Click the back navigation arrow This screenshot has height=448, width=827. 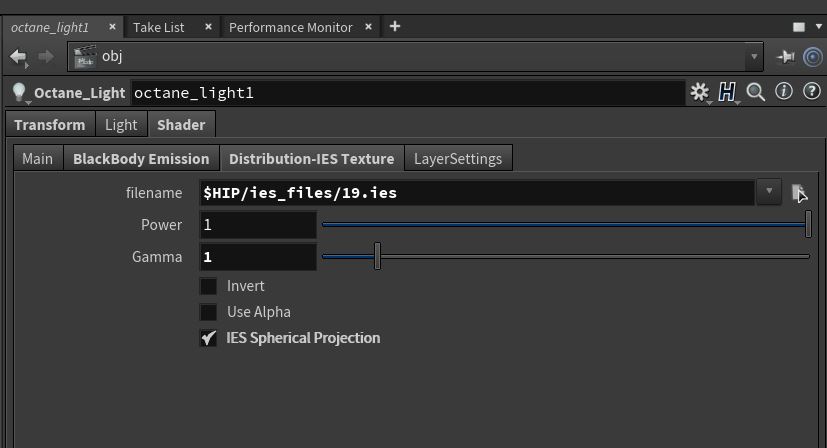click(18, 57)
